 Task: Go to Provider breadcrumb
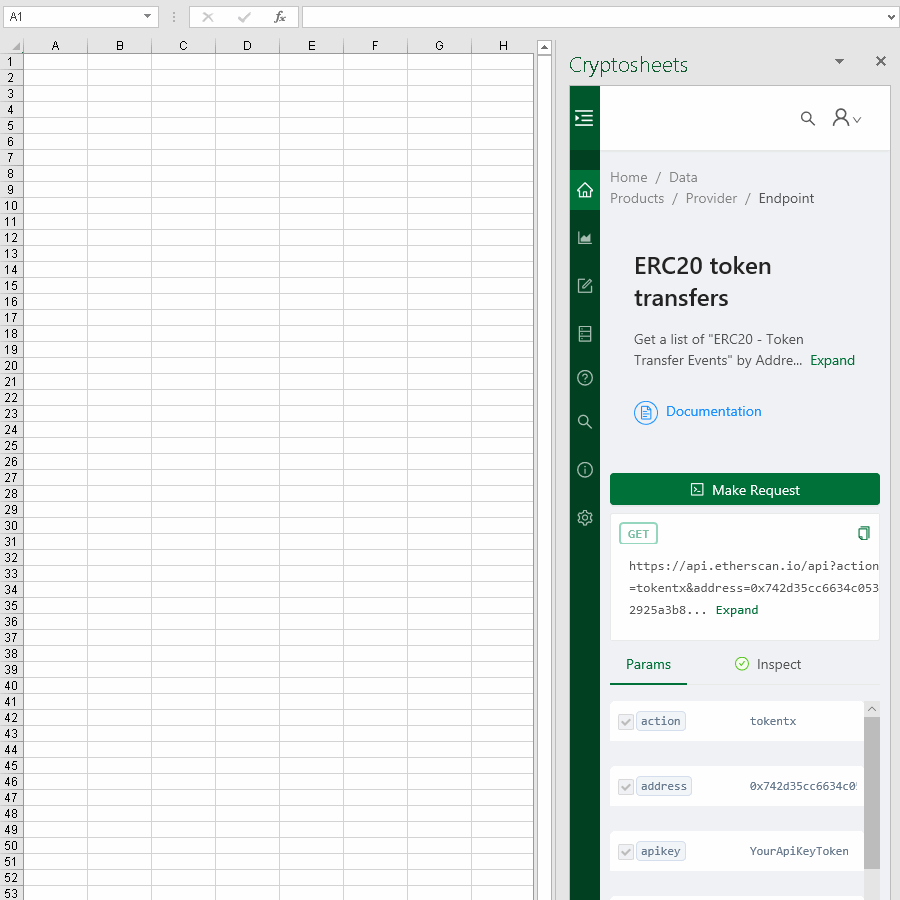coord(711,199)
